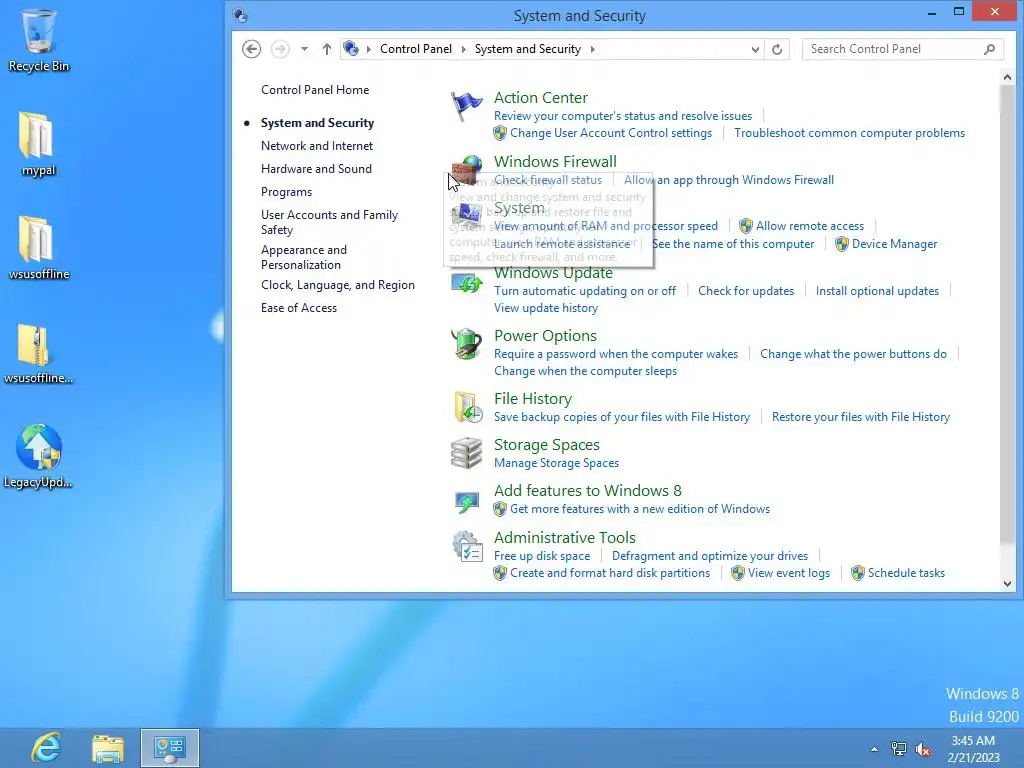The image size is (1024, 768).
Task: Click View event logs link
Action: (x=789, y=573)
